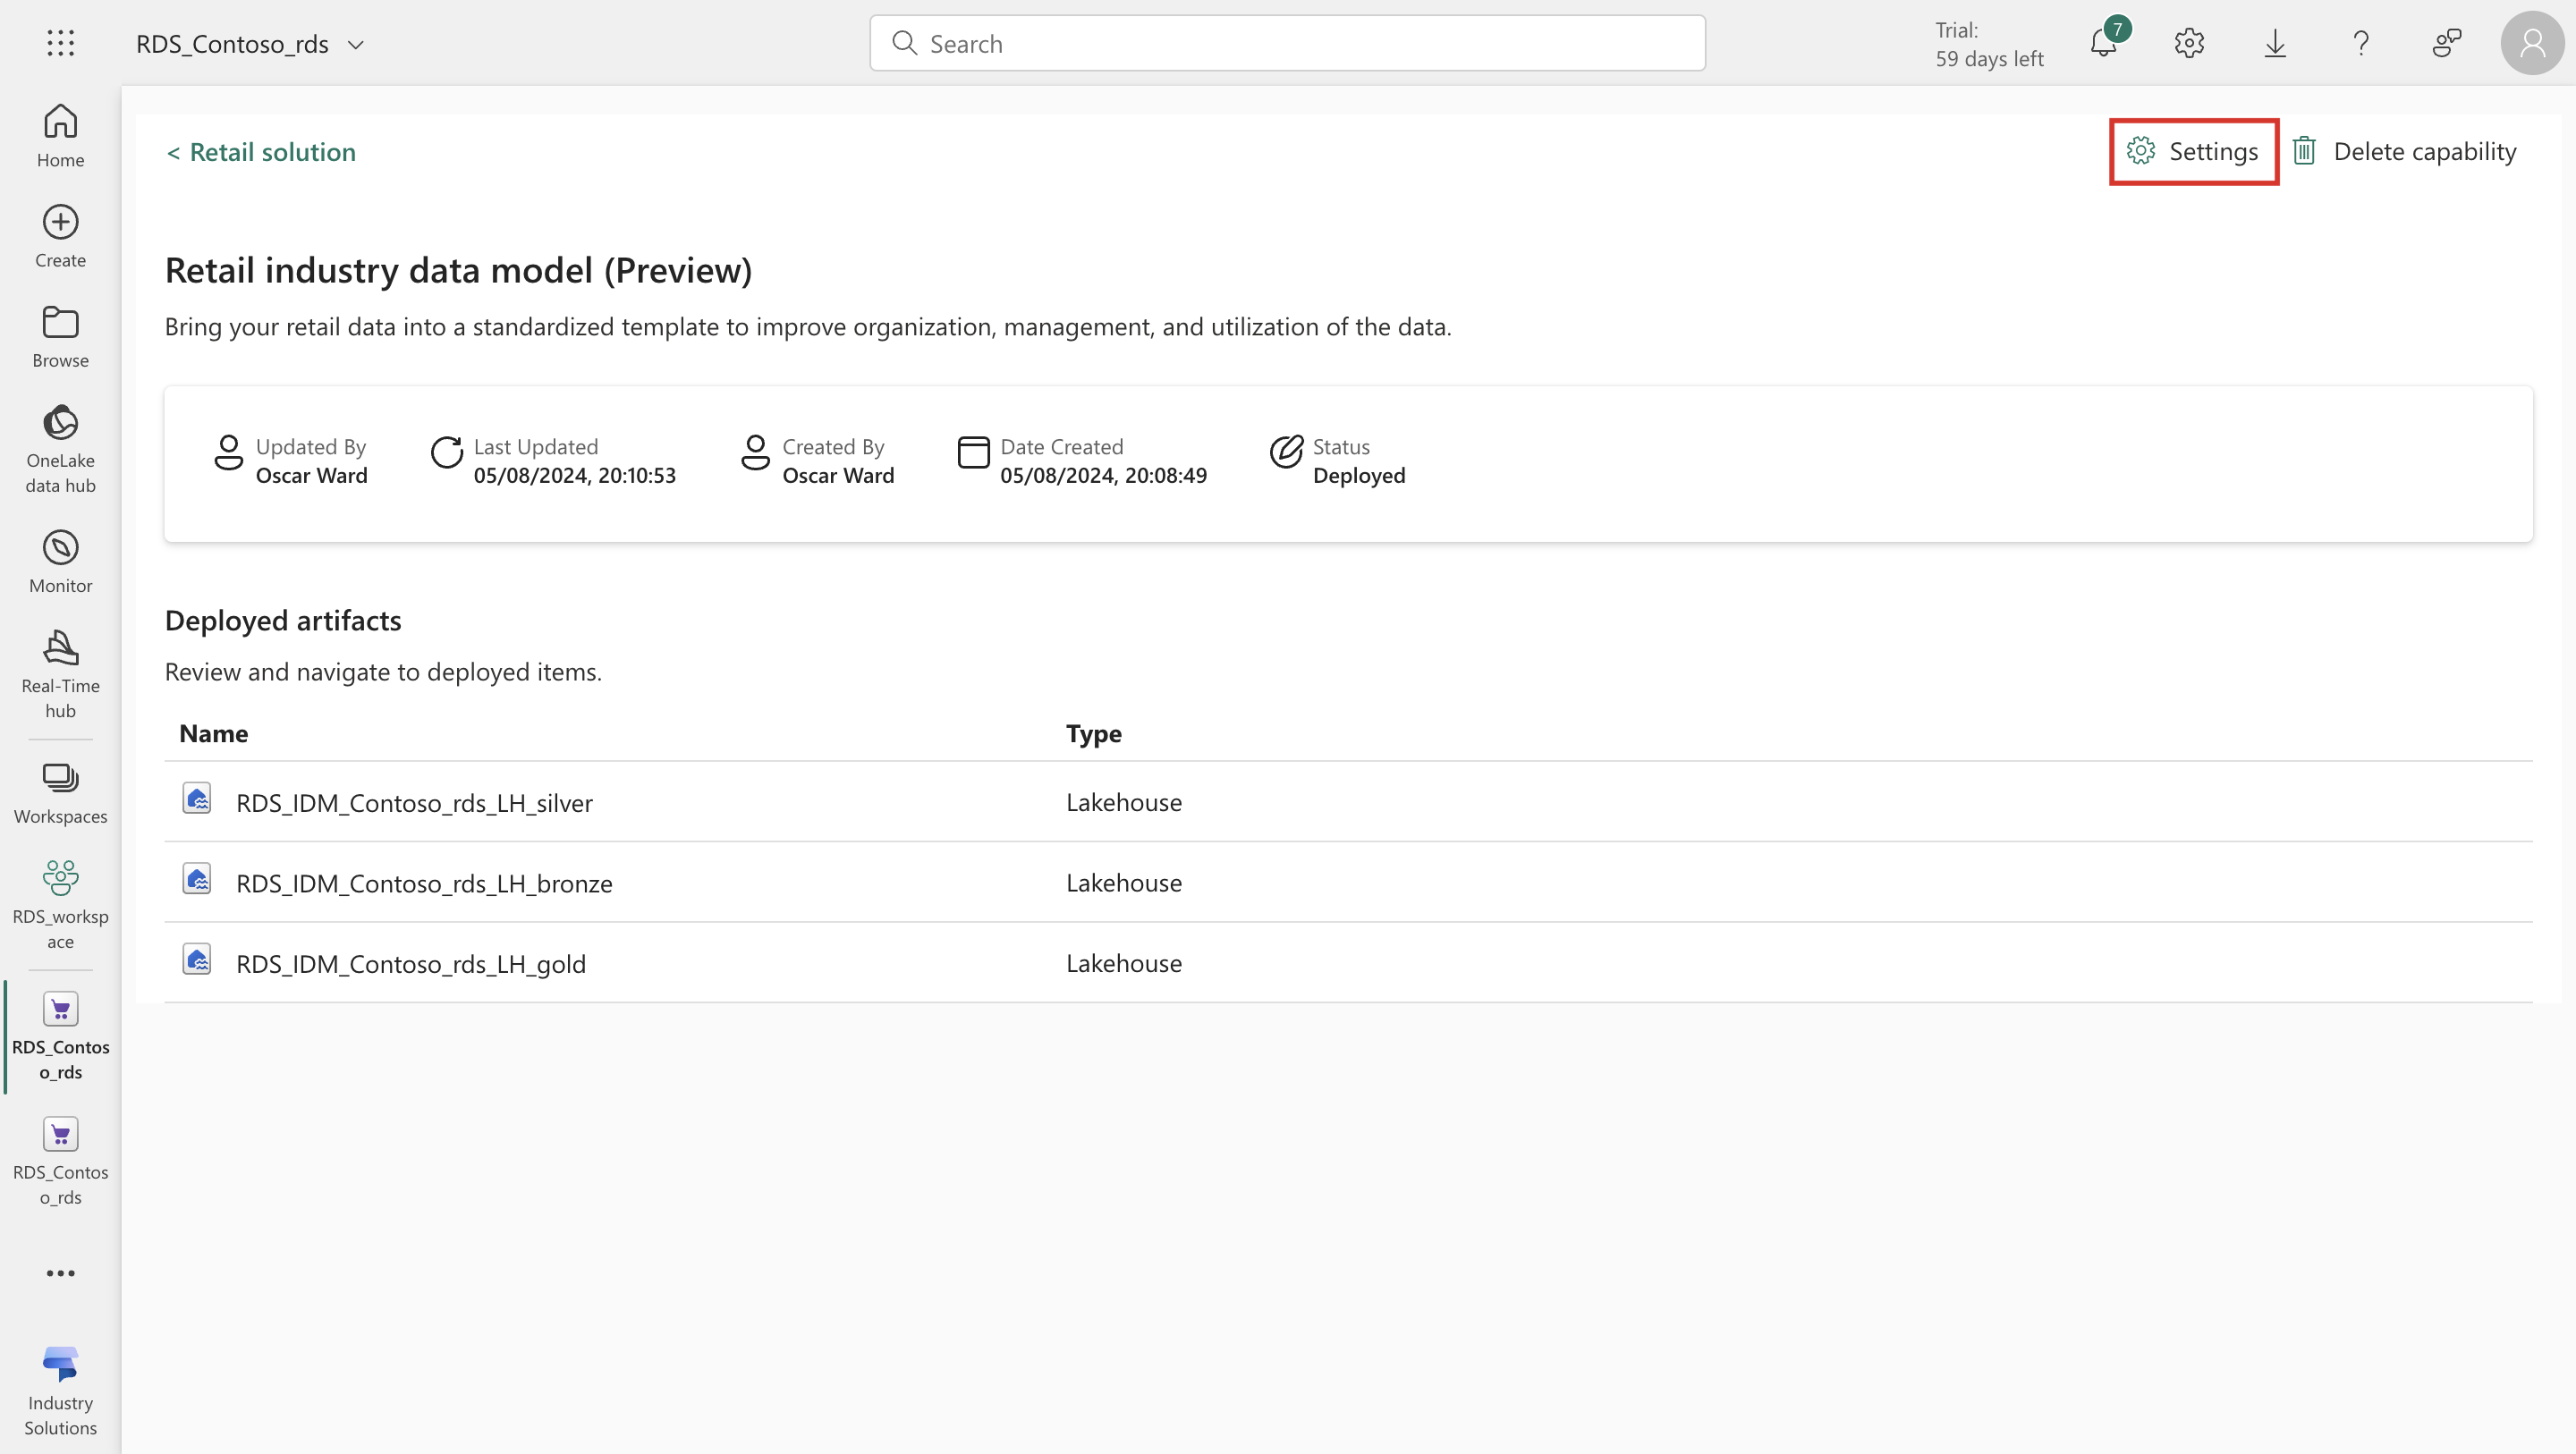Open OneLake data hub
2576x1454 pixels.
click(x=60, y=449)
